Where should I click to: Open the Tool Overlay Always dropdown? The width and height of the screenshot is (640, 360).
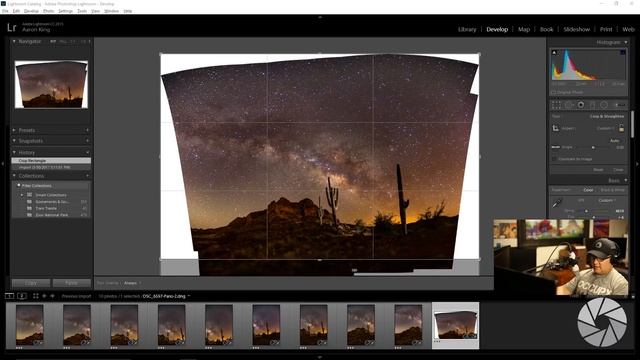tap(132, 283)
